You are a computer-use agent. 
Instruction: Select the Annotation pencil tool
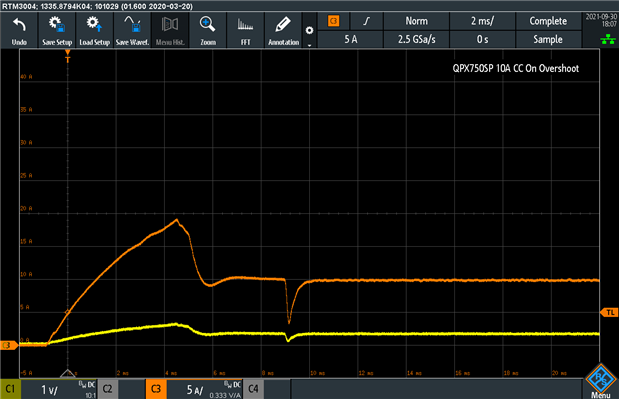pos(283,30)
